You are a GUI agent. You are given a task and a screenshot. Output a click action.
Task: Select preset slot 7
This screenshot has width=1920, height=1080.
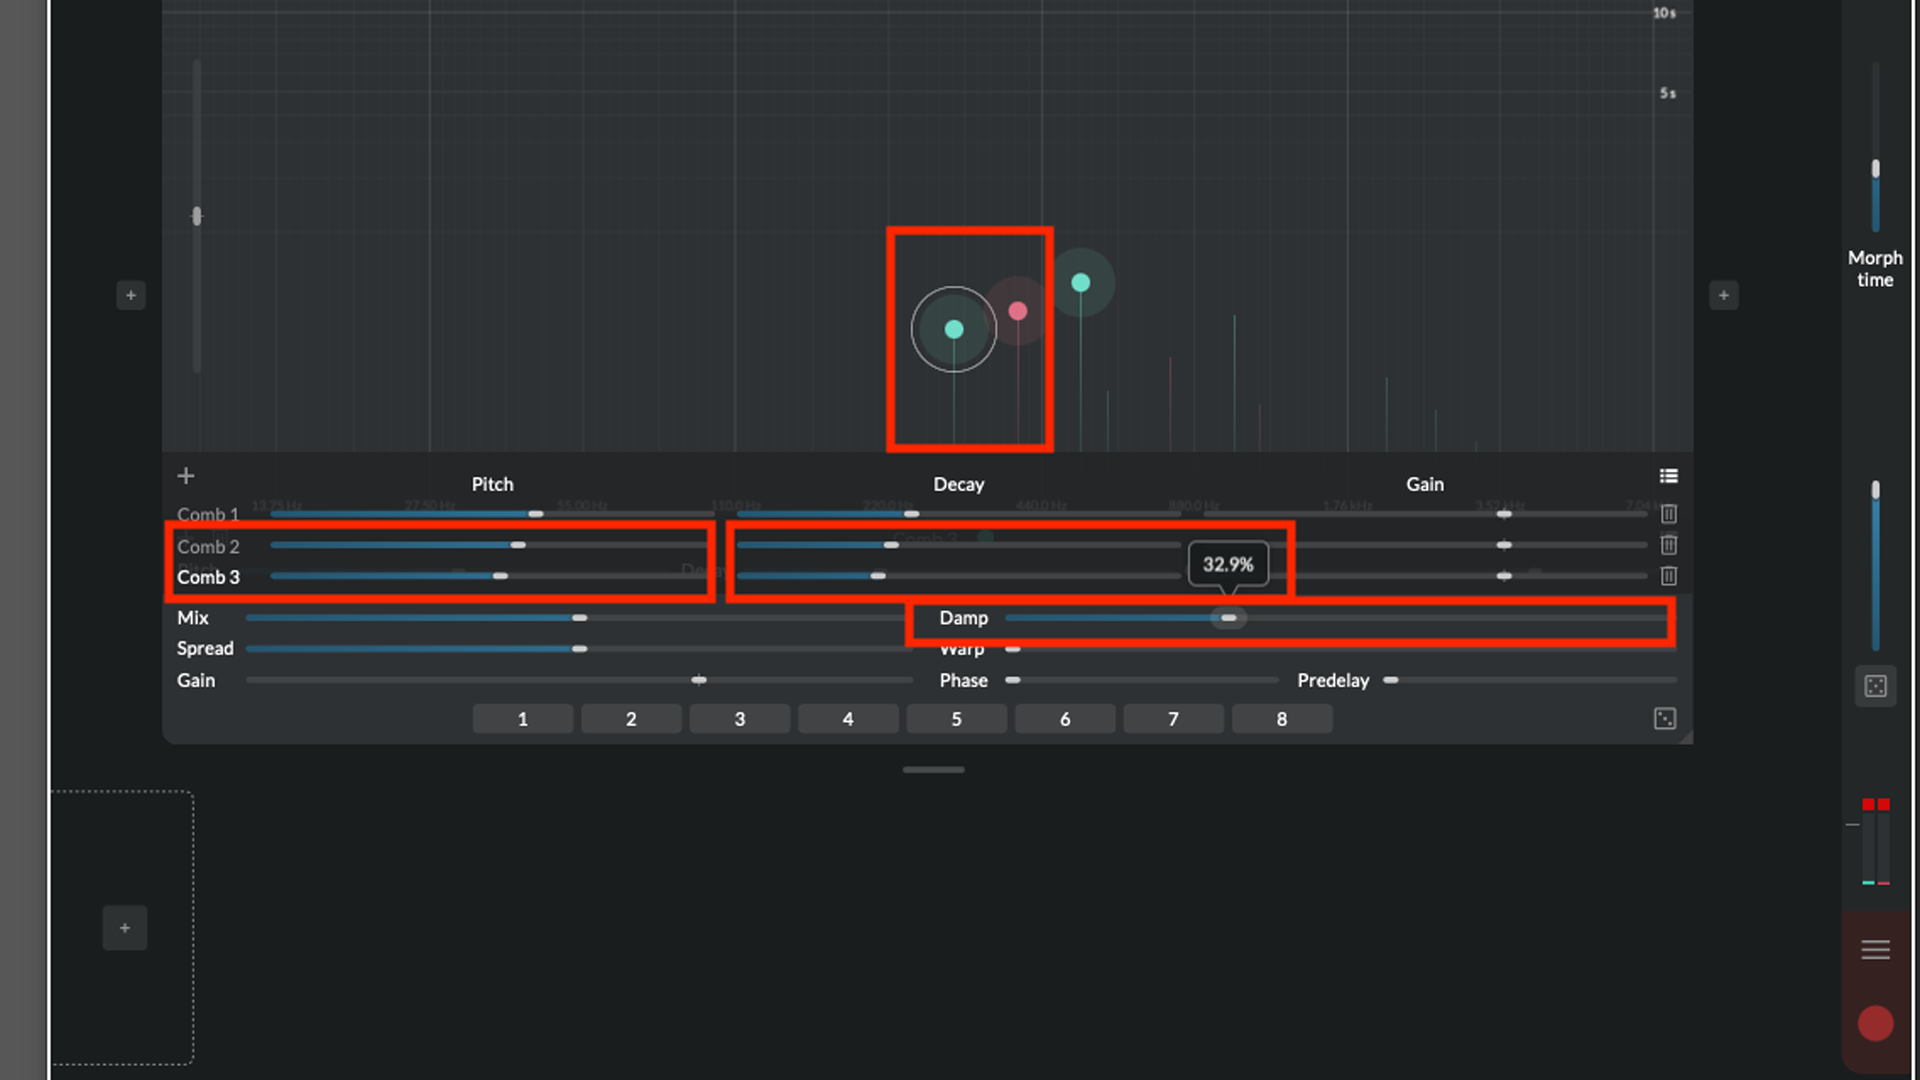pos(1174,719)
